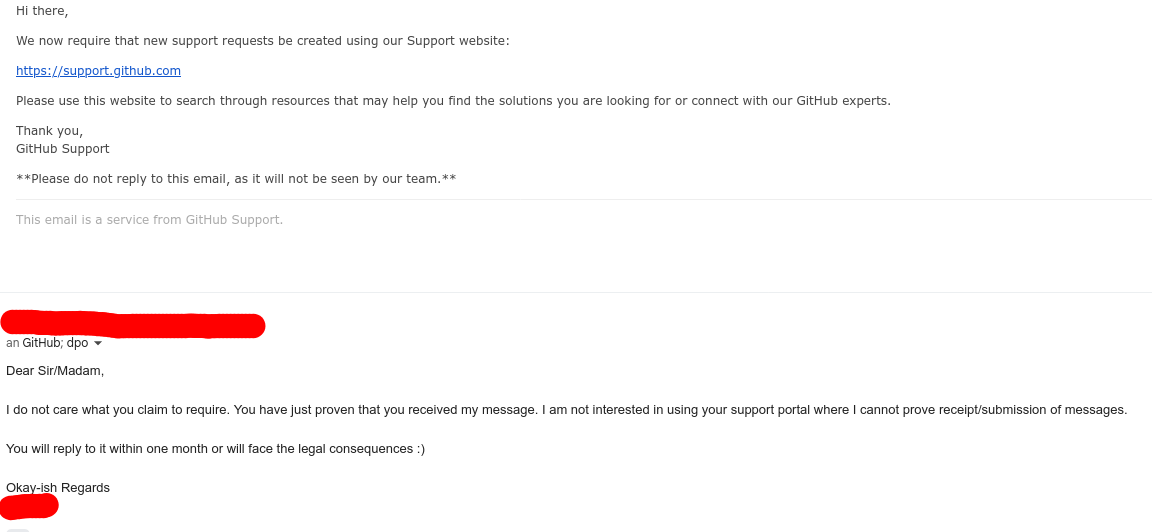Image resolution: width=1152 pixels, height=532 pixels.
Task: Click the "Thank you," line
Action: coord(50,131)
